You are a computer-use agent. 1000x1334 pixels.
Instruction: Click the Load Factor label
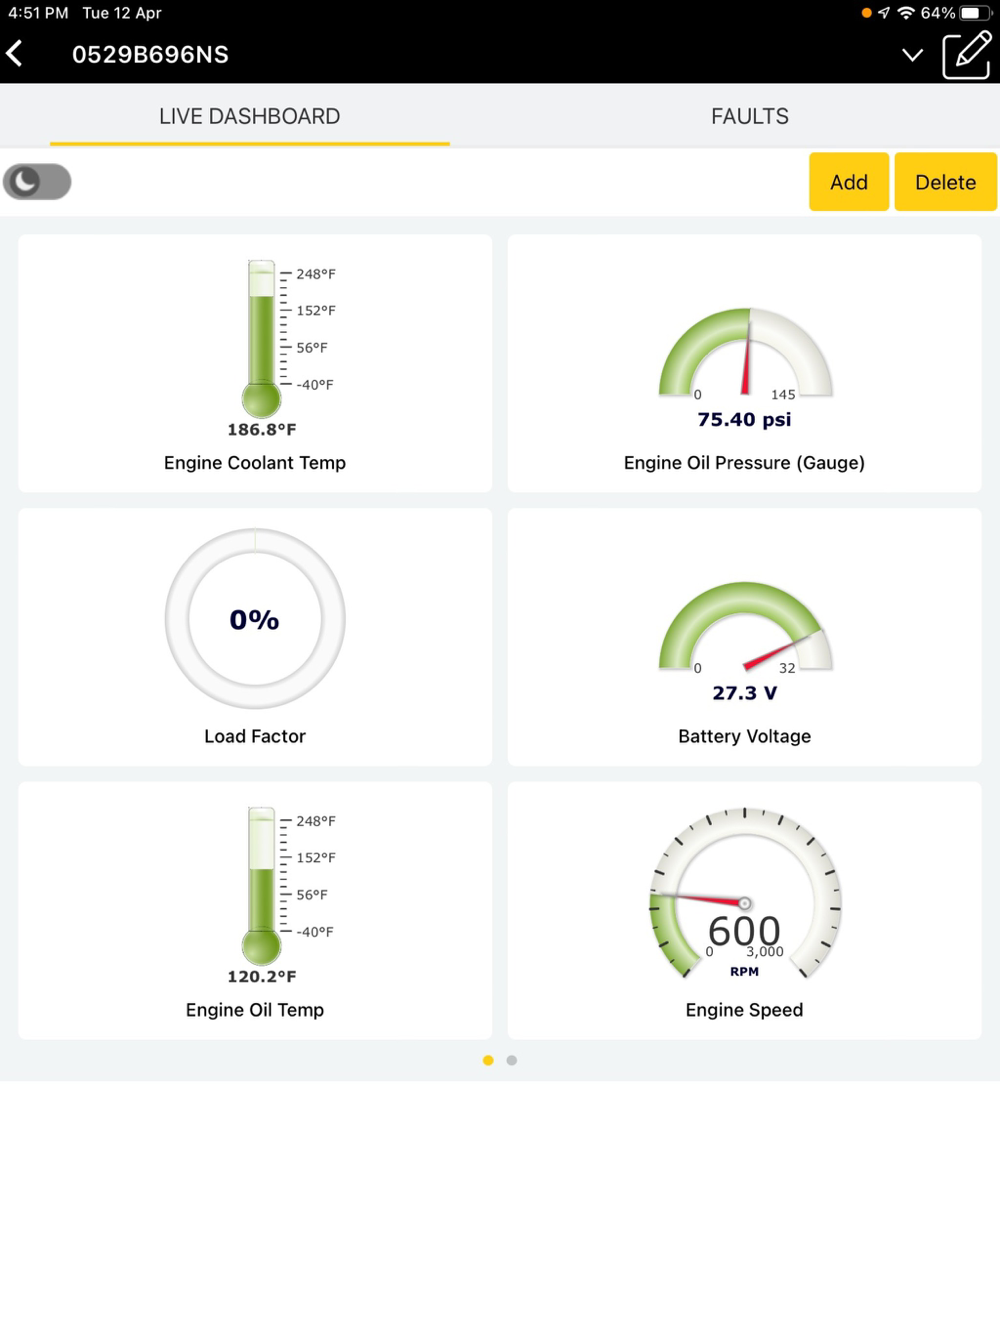[x=255, y=736]
